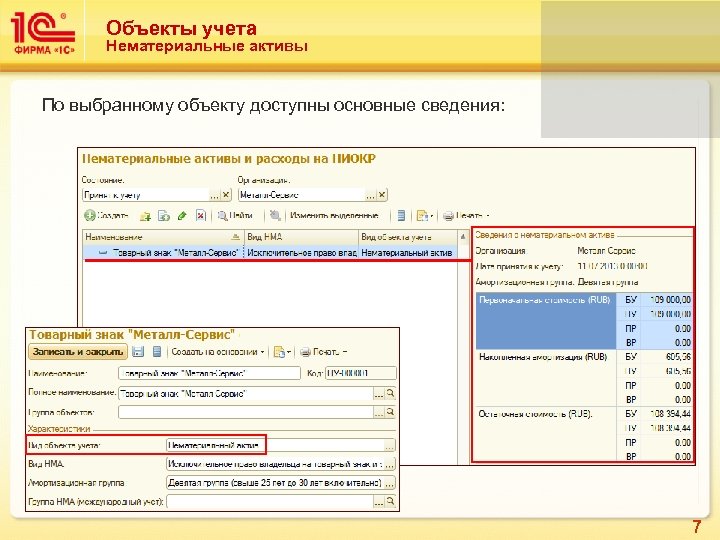Sort by the Наименование column header
This screenshot has width=720, height=540.
163,237
